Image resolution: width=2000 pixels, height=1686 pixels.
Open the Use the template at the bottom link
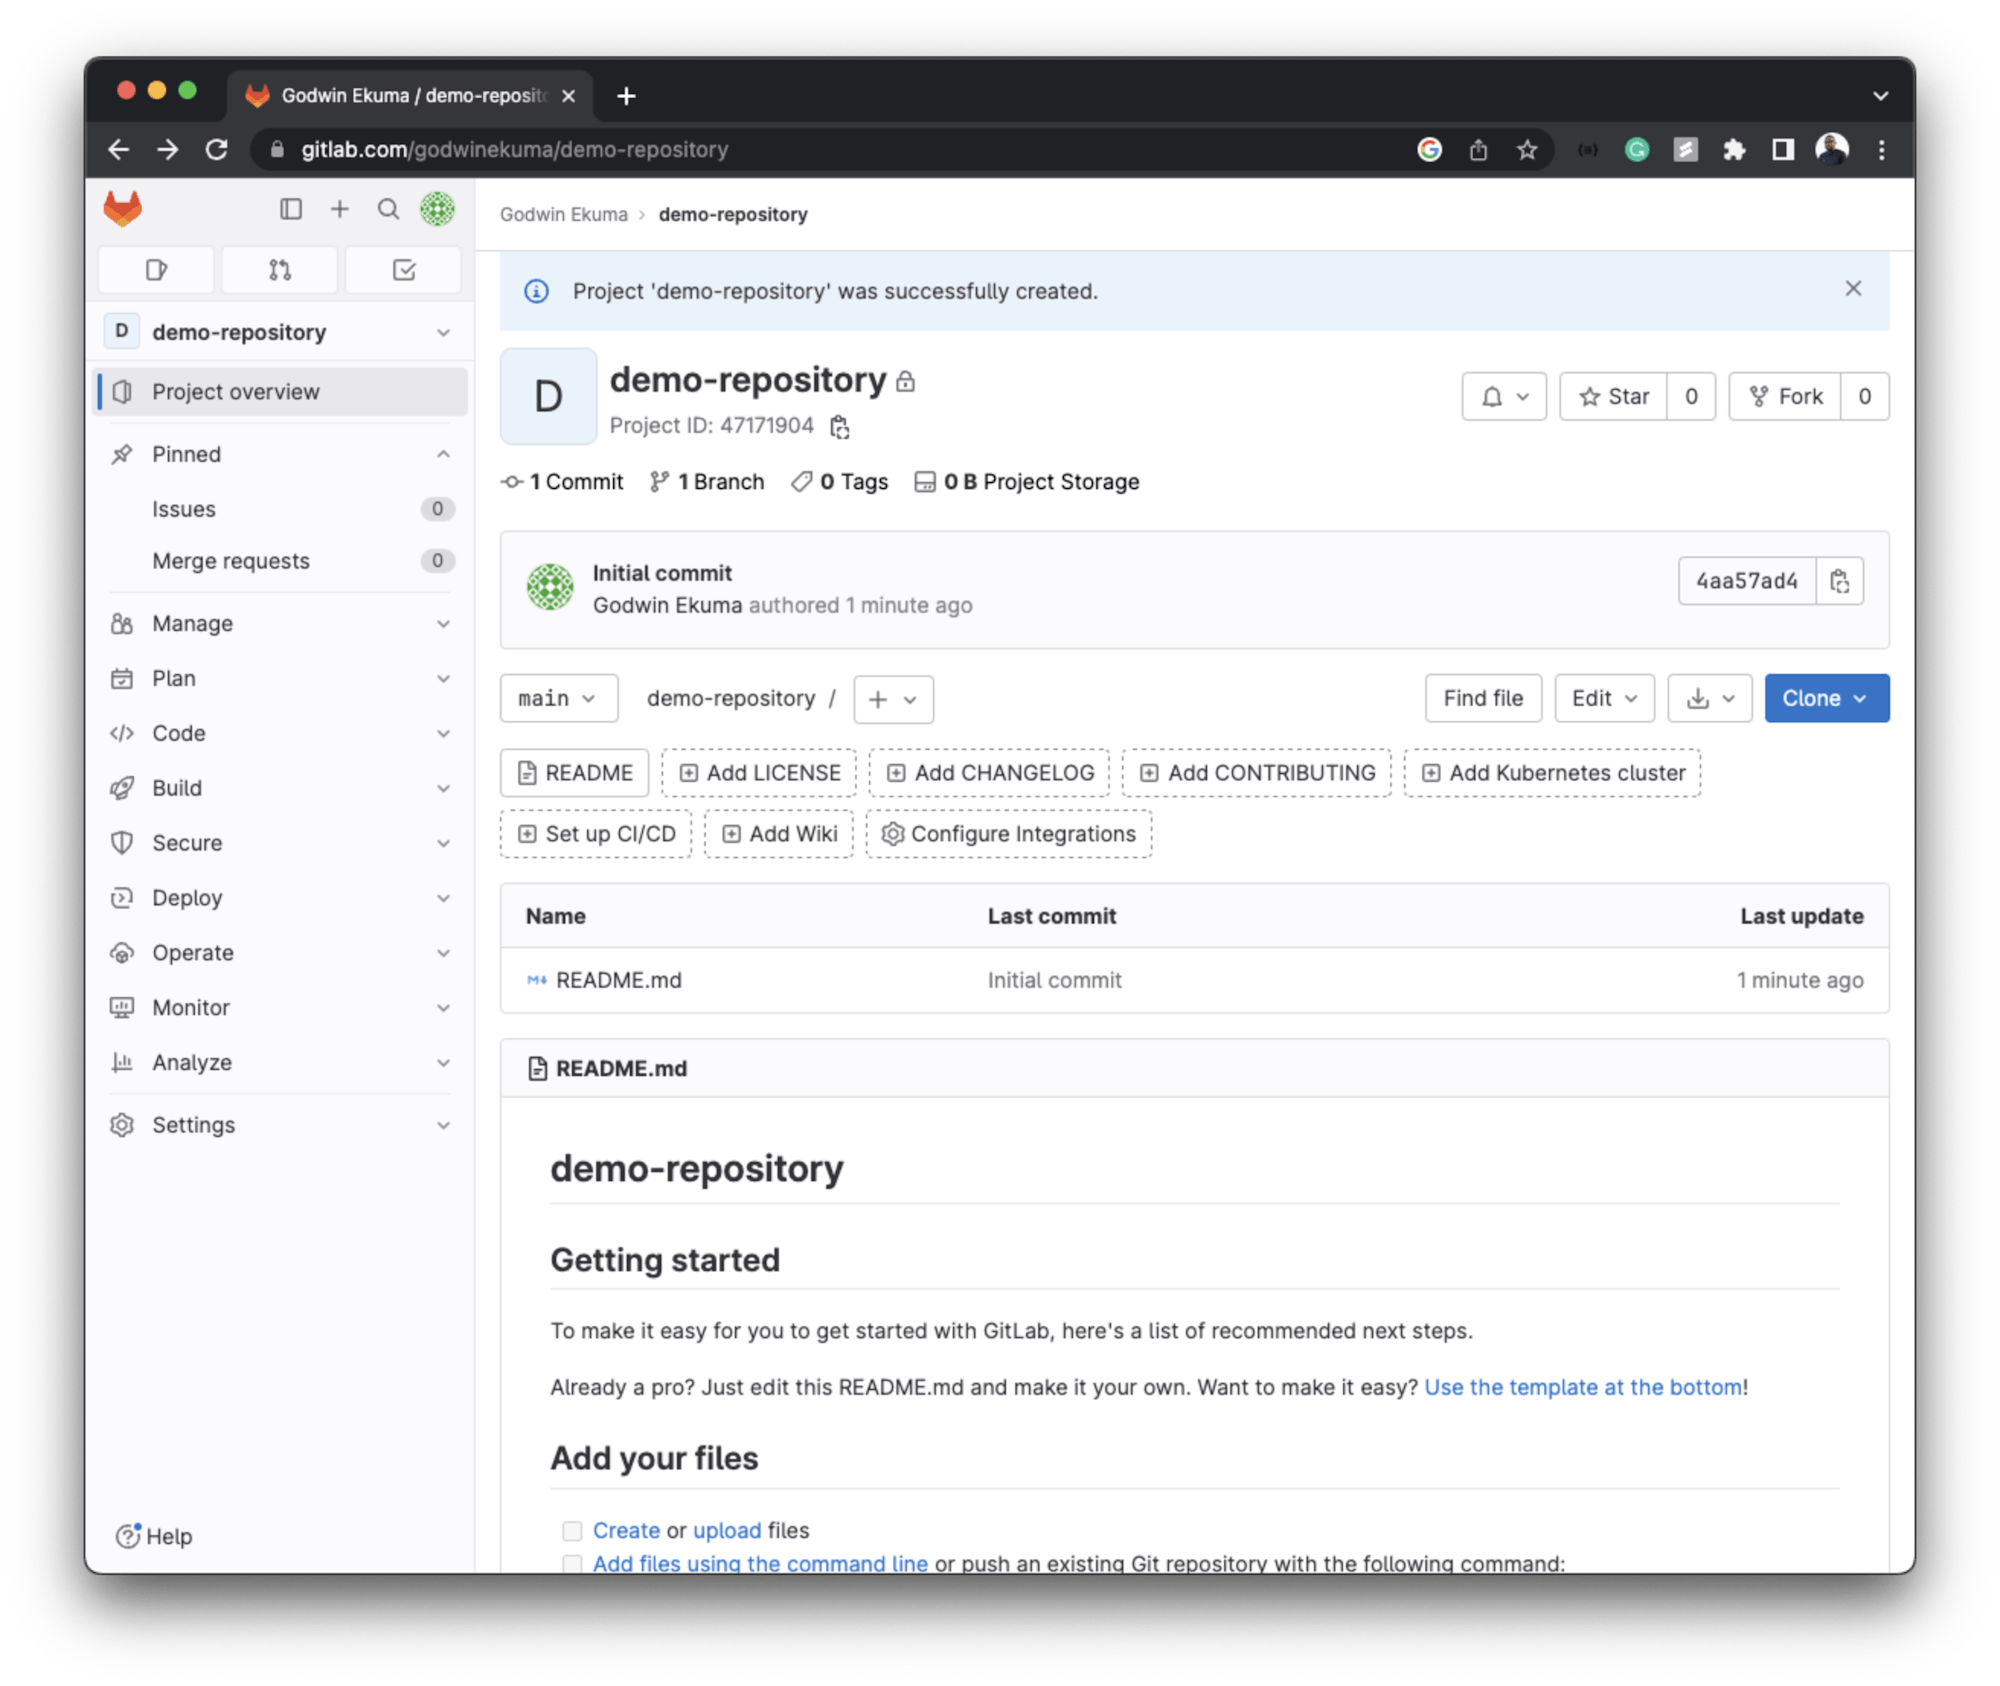(x=1583, y=1387)
